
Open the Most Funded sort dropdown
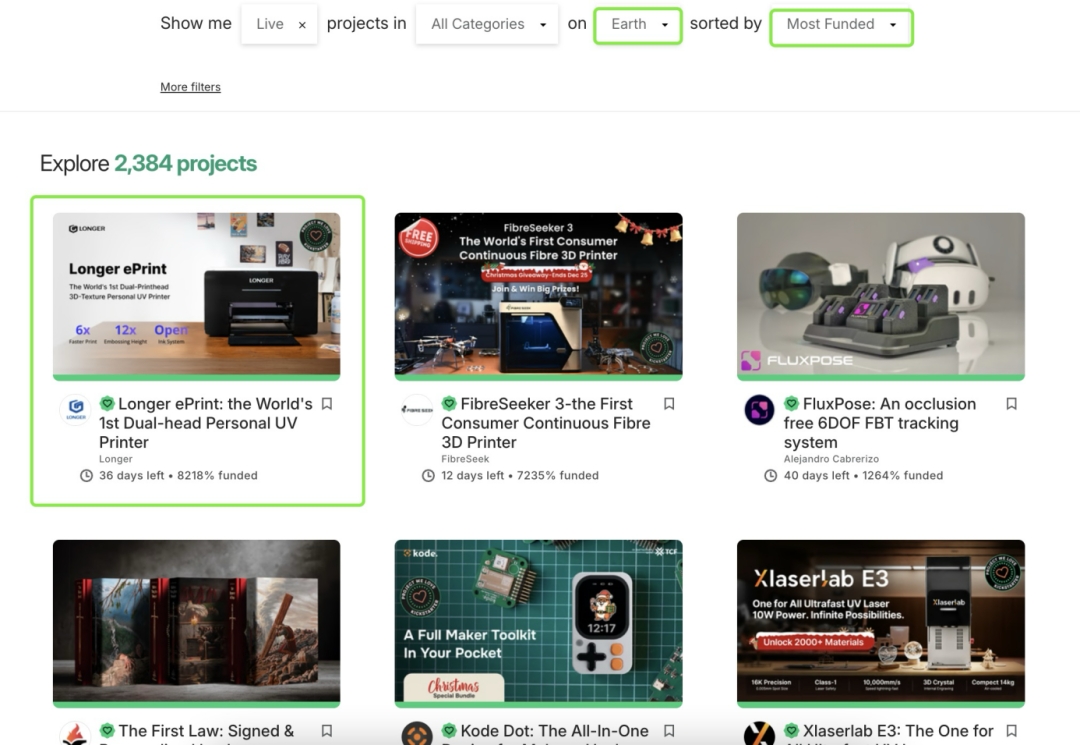pyautogui.click(x=841, y=24)
